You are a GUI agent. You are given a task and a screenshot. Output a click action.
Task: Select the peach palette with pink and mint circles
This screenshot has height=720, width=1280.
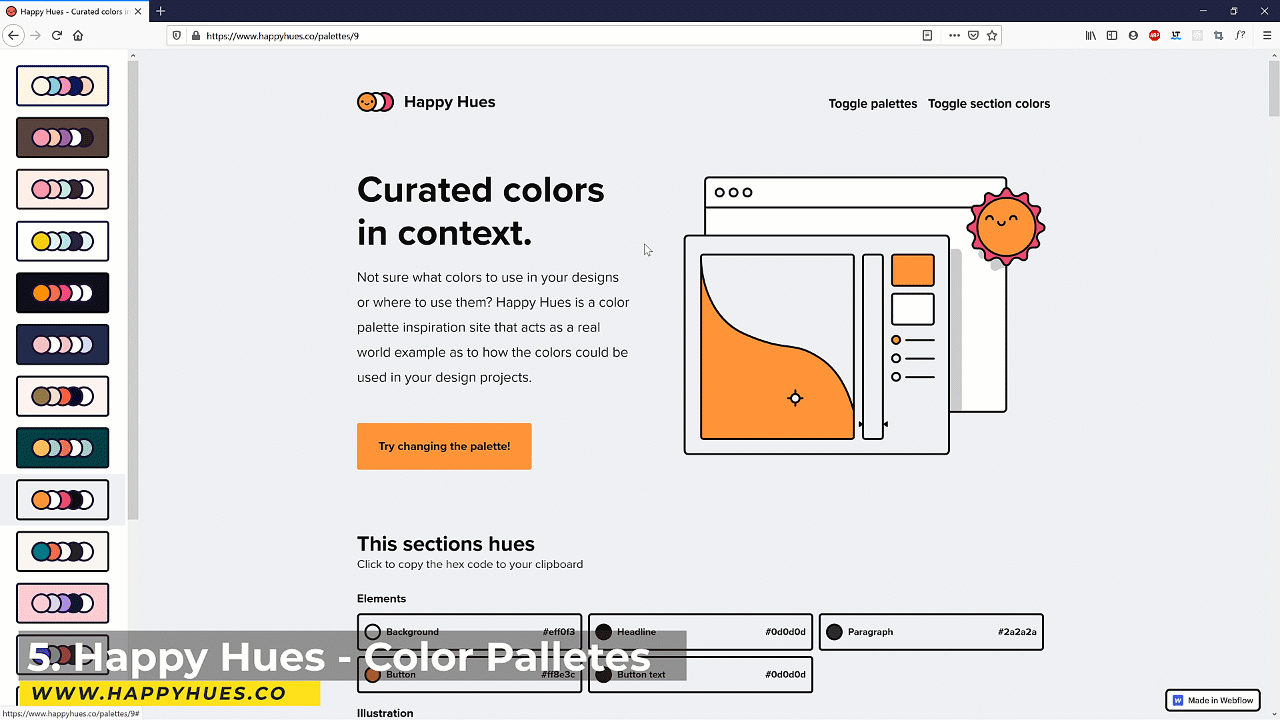click(62, 189)
